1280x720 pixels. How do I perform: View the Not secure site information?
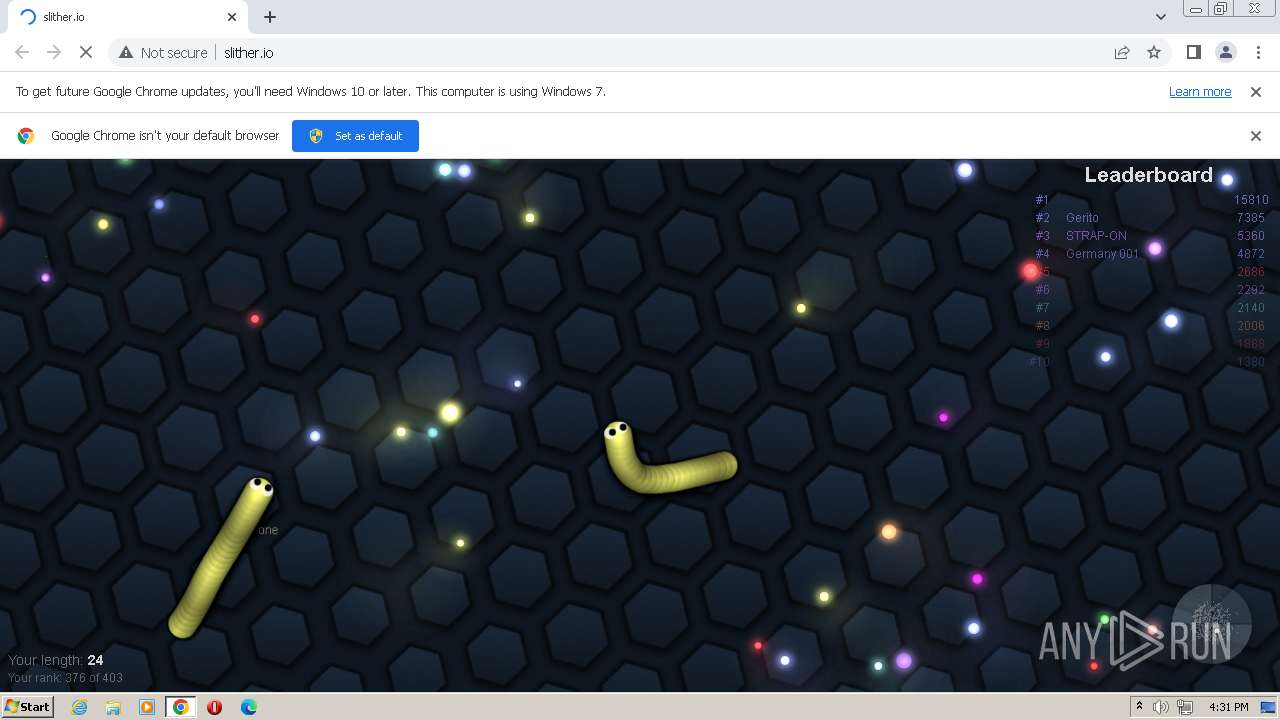pyautogui.click(x=163, y=52)
